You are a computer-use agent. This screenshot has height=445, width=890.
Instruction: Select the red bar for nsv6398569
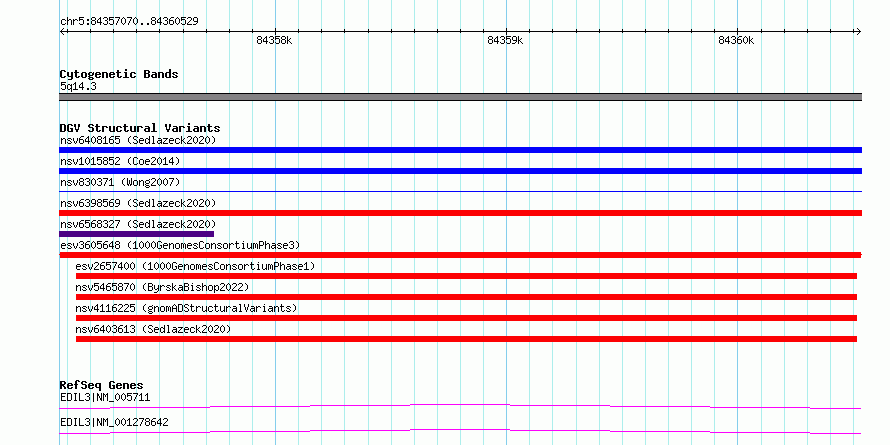[x=460, y=213]
